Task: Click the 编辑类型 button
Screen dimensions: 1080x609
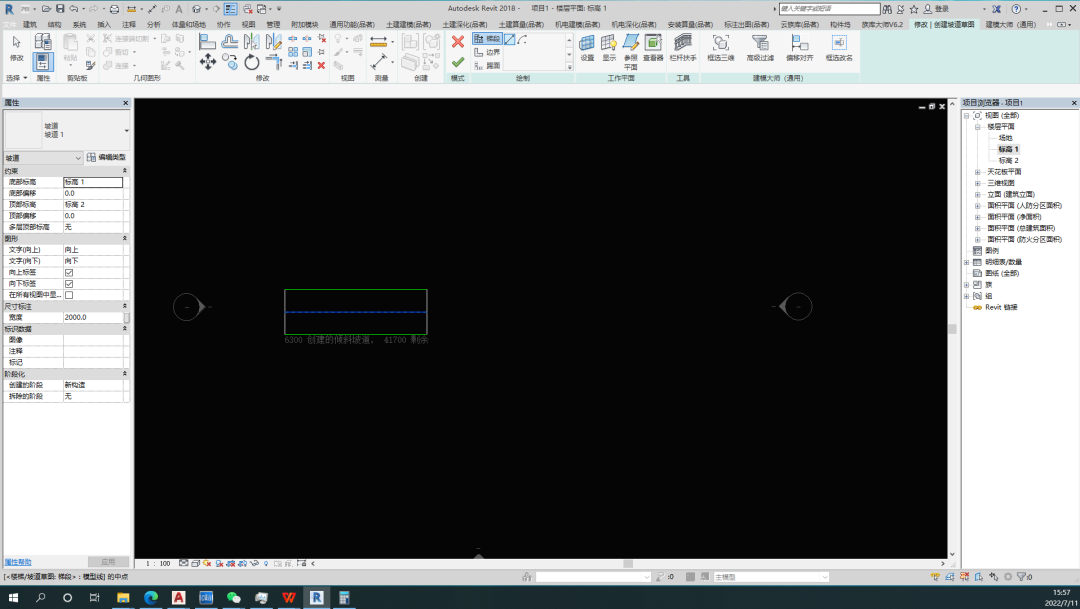Action: (x=107, y=158)
